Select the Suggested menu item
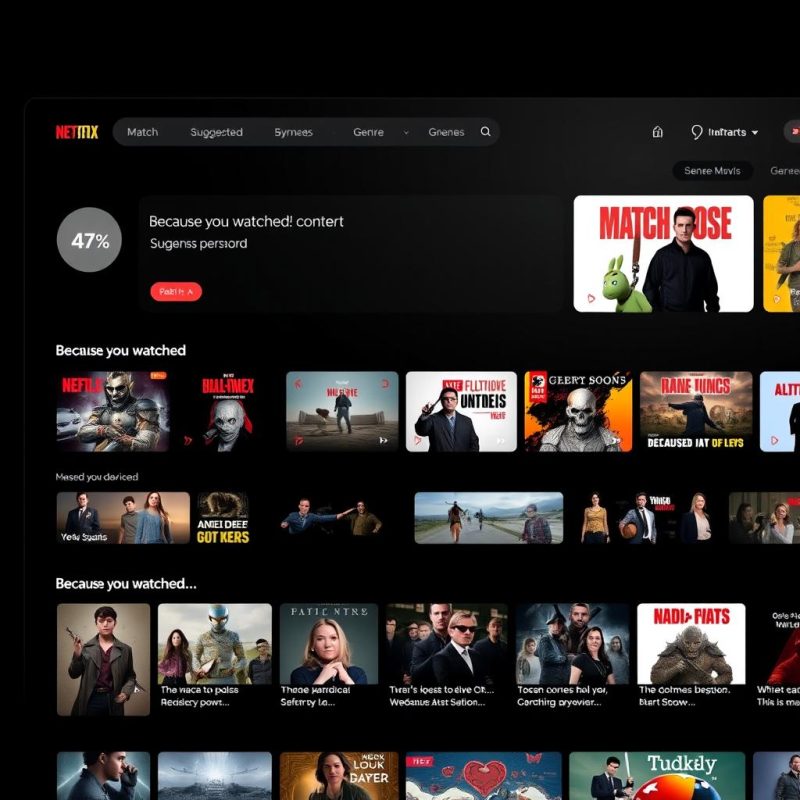Viewport: 800px width, 800px height. click(216, 131)
